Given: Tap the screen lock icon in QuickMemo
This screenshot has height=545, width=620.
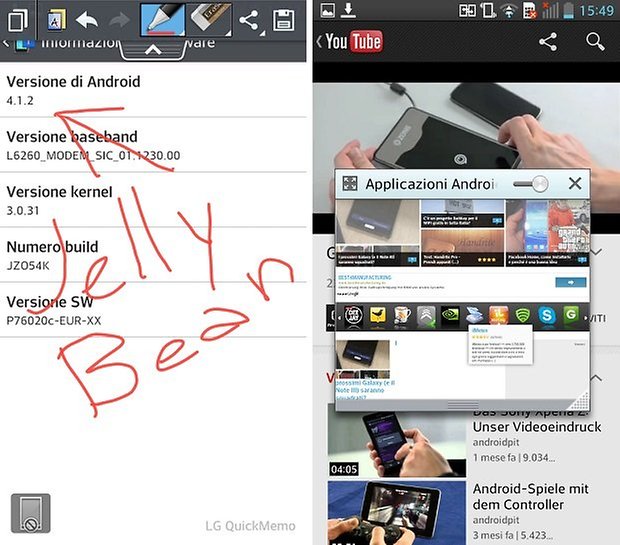Looking at the screenshot, I should pos(30,513).
